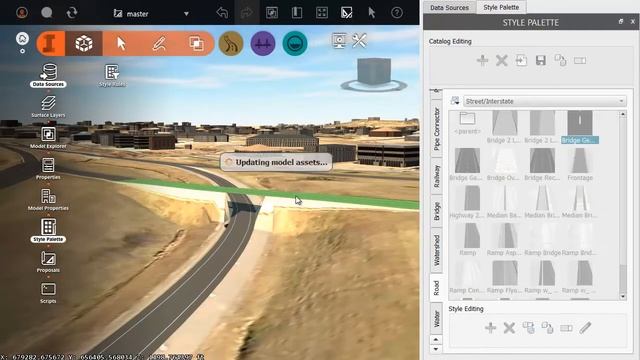The width and height of the screenshot is (640, 360).
Task: Open the master proposal dropdown
Action: 151,13
